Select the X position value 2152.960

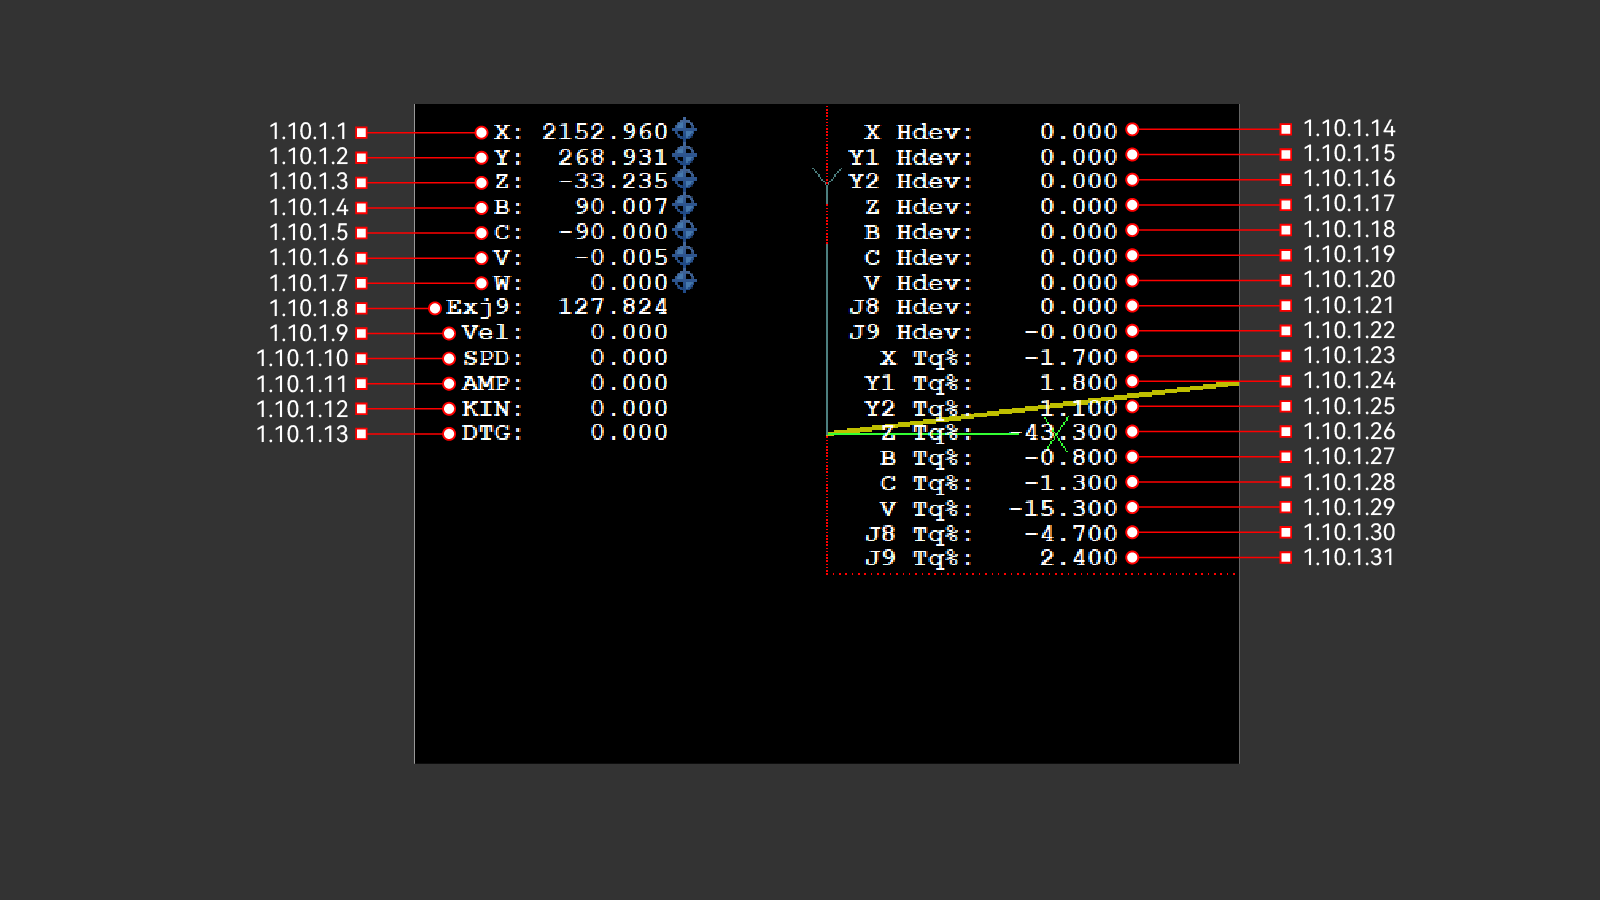click(x=604, y=132)
